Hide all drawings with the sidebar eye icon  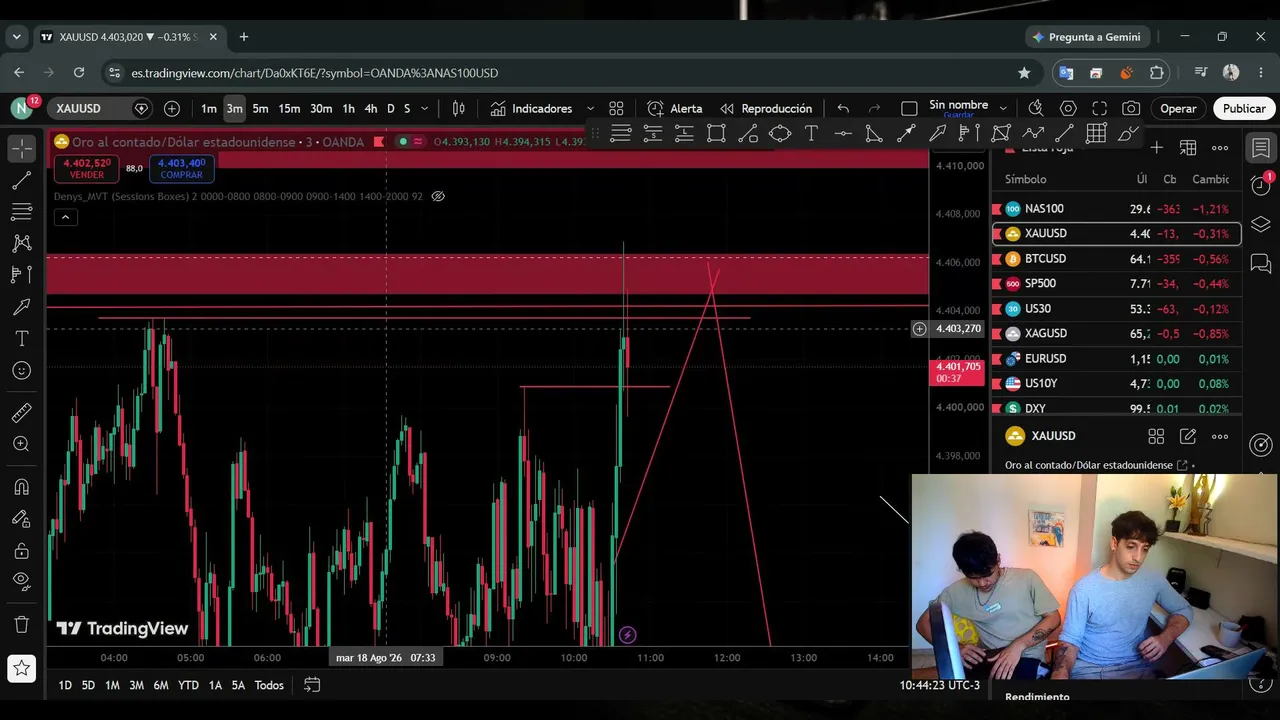click(x=21, y=582)
